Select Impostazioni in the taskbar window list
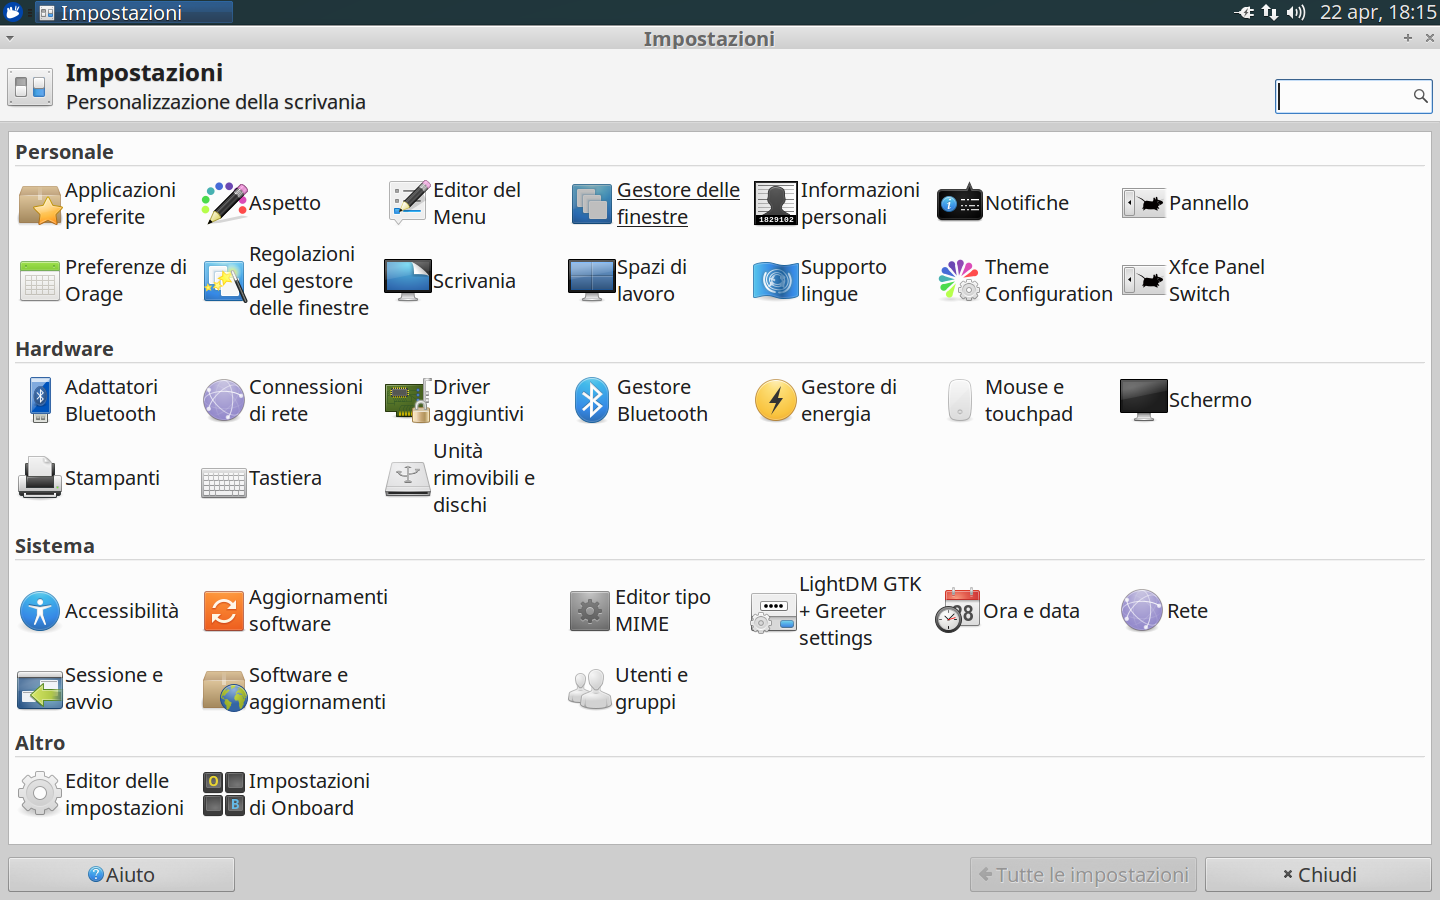Viewport: 1440px width, 900px height. [x=134, y=12]
